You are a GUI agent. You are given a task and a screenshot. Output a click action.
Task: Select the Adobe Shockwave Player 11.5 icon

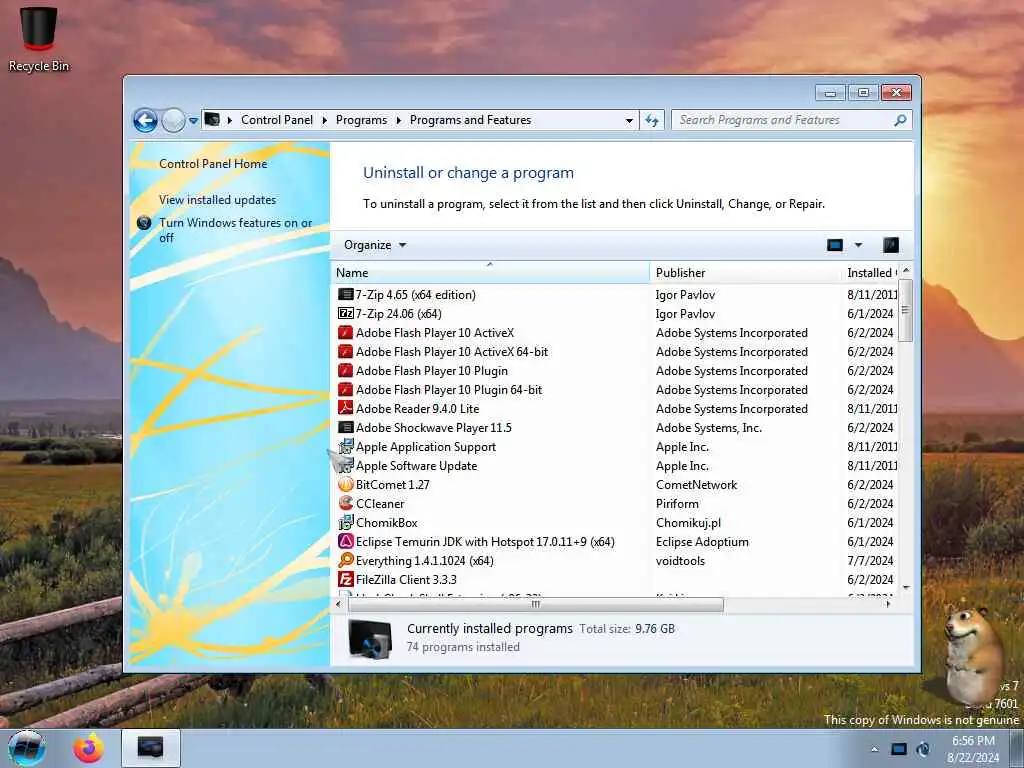click(345, 427)
